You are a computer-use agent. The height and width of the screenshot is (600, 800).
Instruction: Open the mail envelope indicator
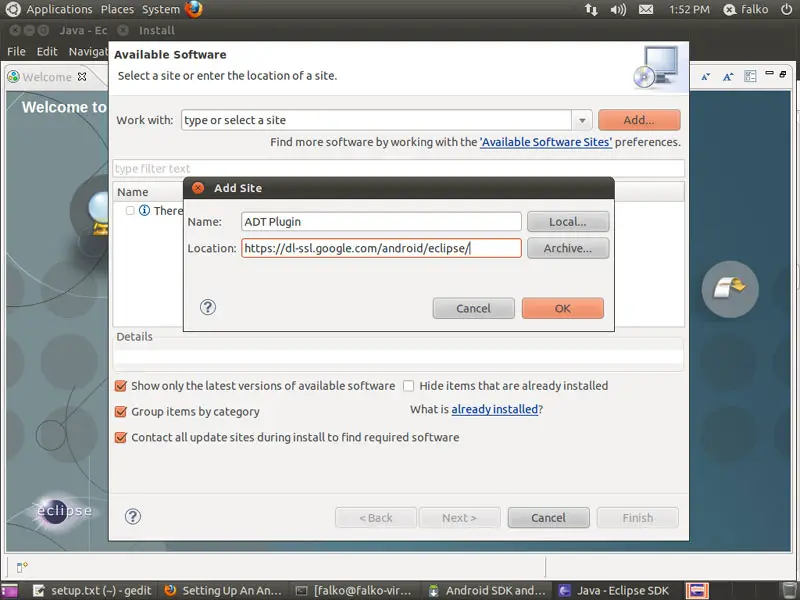click(x=646, y=9)
